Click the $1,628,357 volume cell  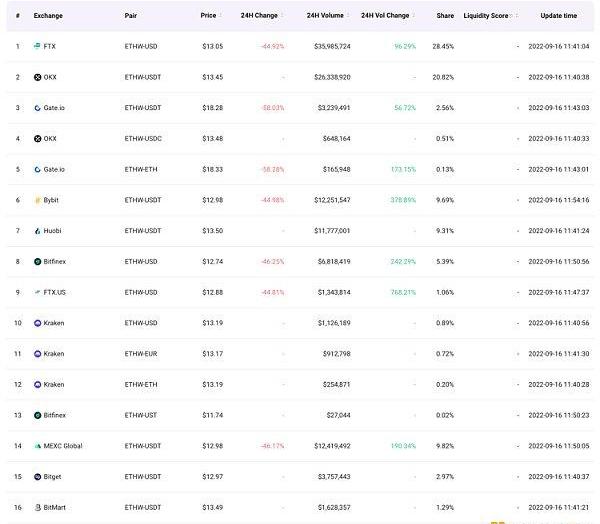coord(334,508)
